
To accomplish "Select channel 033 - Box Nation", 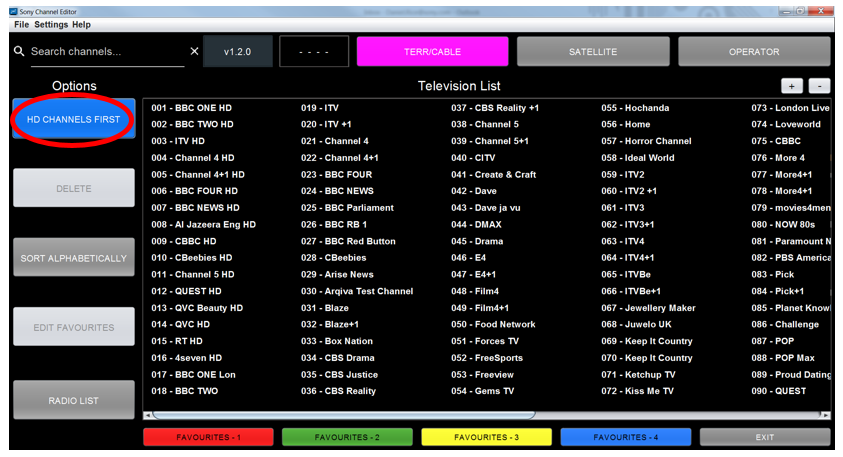I will [x=337, y=341].
